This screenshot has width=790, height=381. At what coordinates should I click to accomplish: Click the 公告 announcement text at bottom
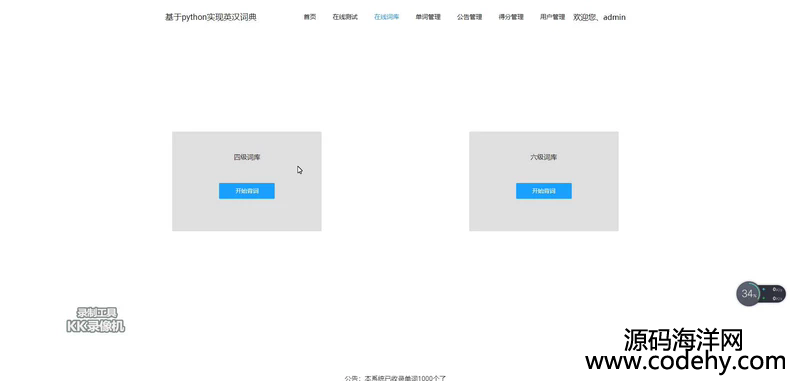click(x=396, y=377)
